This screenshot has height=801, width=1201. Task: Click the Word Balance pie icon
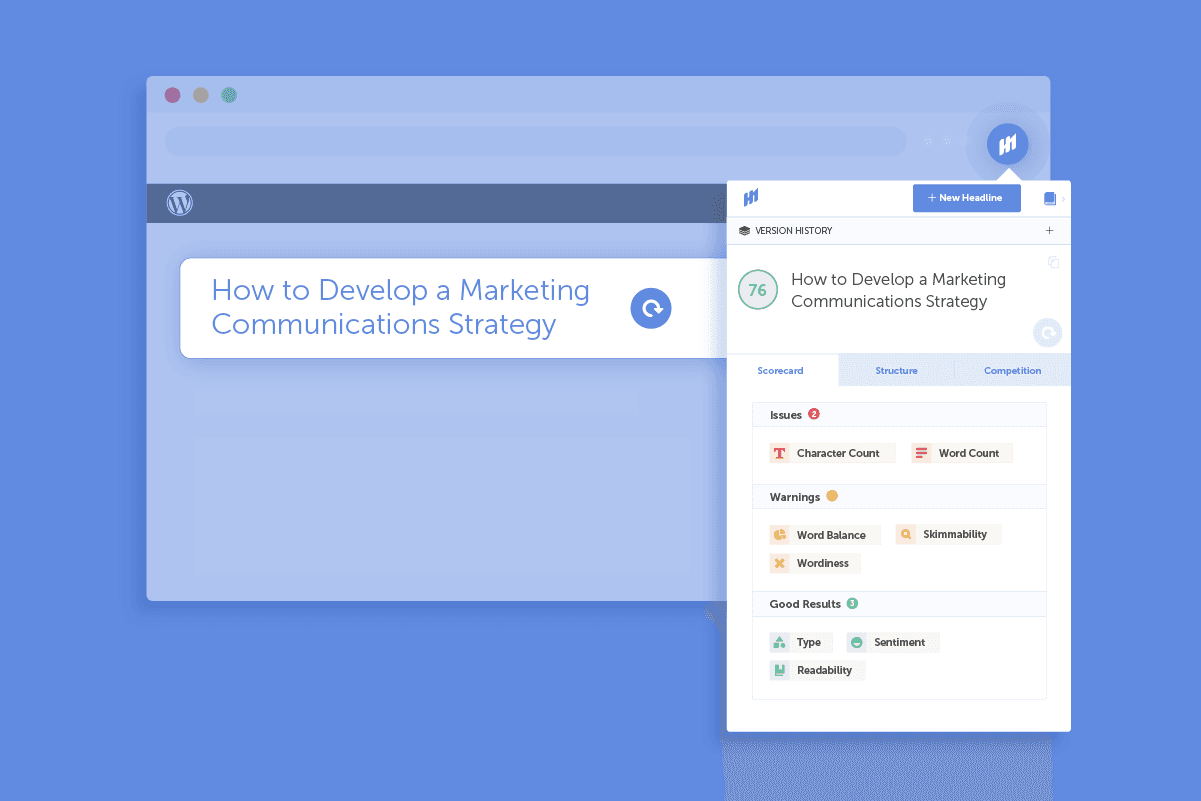tap(779, 535)
